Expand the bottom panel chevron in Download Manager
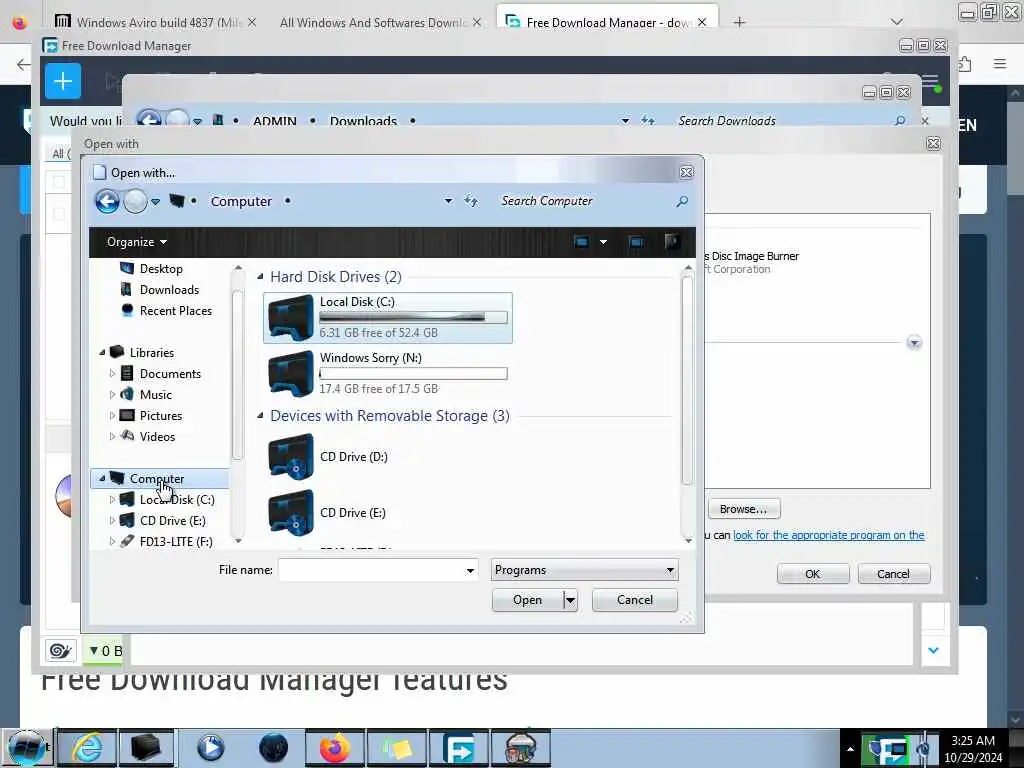The height and width of the screenshot is (768, 1024). [x=933, y=650]
